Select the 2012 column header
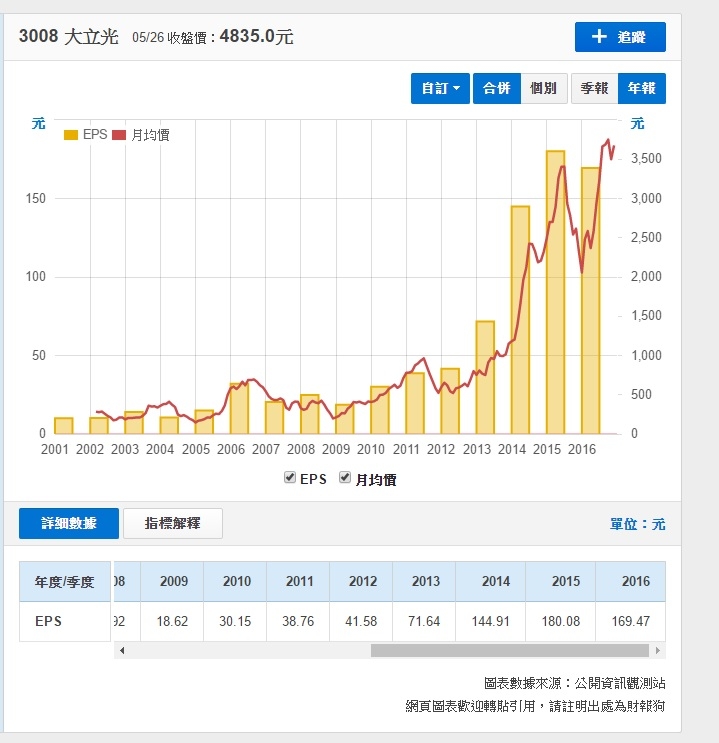 pyautogui.click(x=361, y=581)
